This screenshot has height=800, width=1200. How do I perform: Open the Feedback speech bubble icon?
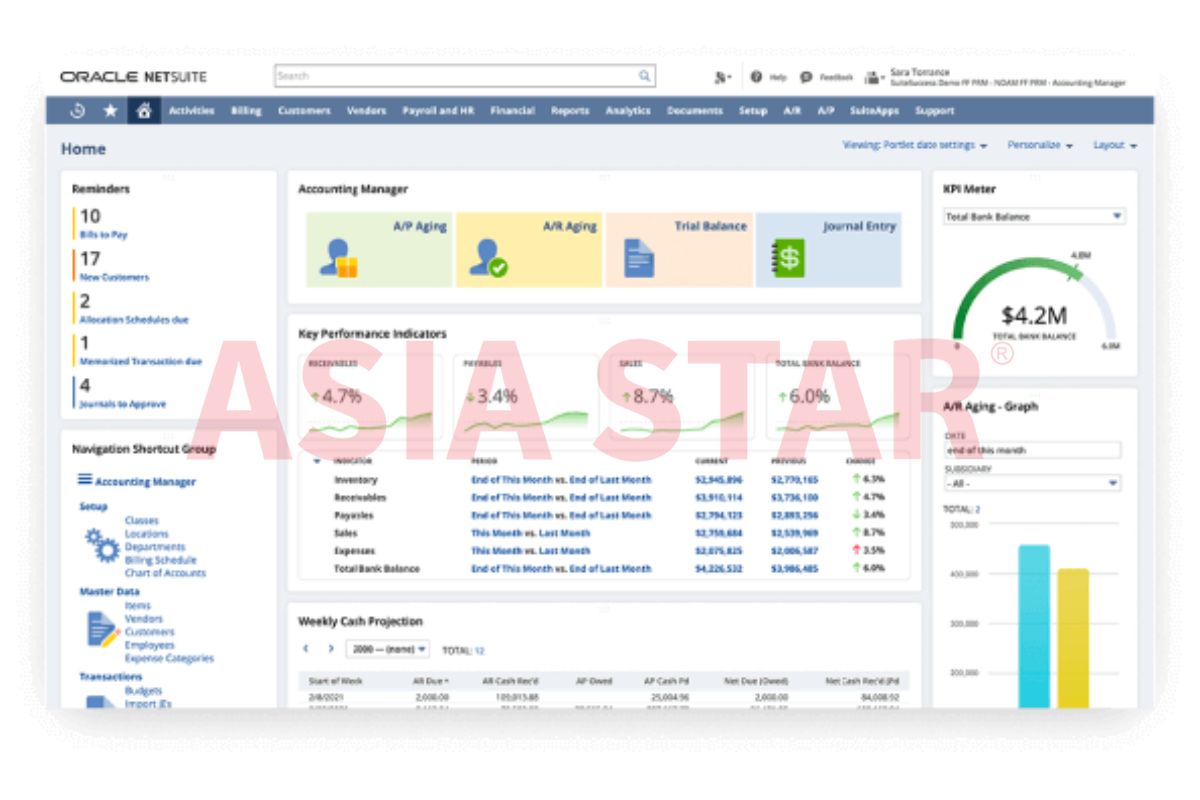tap(807, 77)
